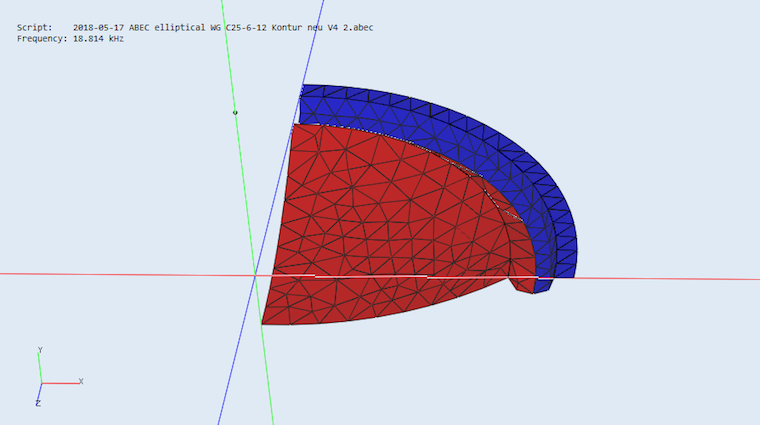
Task: Click the X label on the orientation gizmo
Action: [81, 381]
